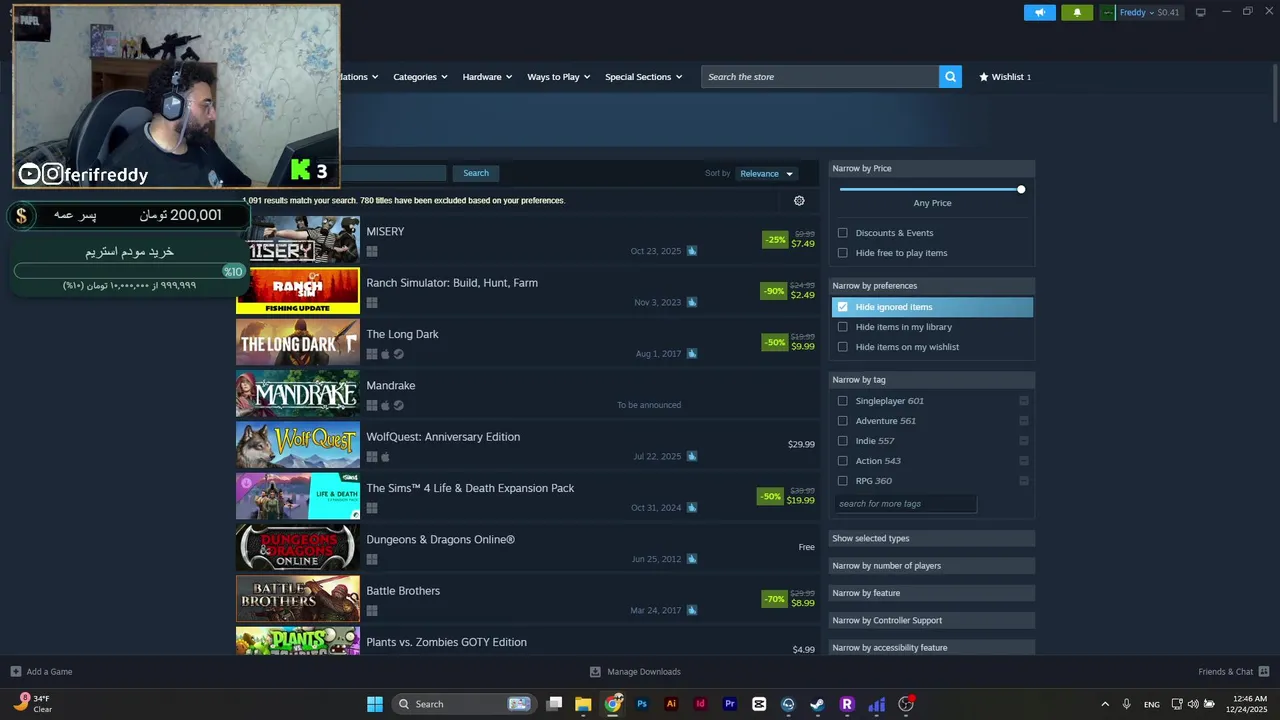This screenshot has height=720, width=1280.
Task: Click The Long Dark thumbnail
Action: point(298,343)
